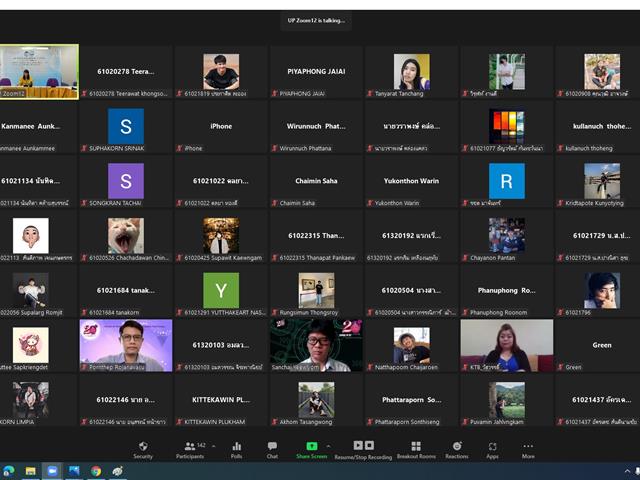640x480 pixels.
Task: Show hidden system tray icons chevron
Action: click(x=627, y=471)
